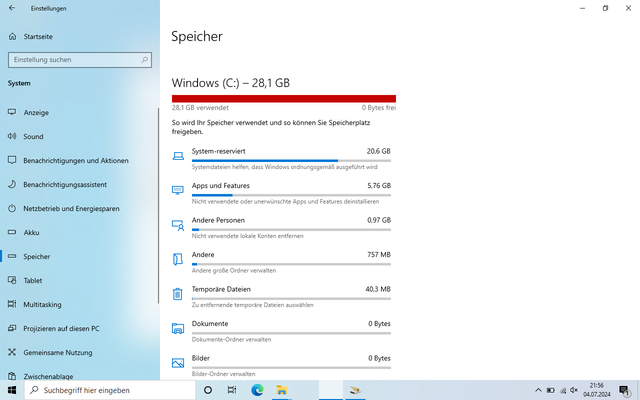Click the Andere Personen icon
Screen dimensions: 640x400
click(x=178, y=225)
